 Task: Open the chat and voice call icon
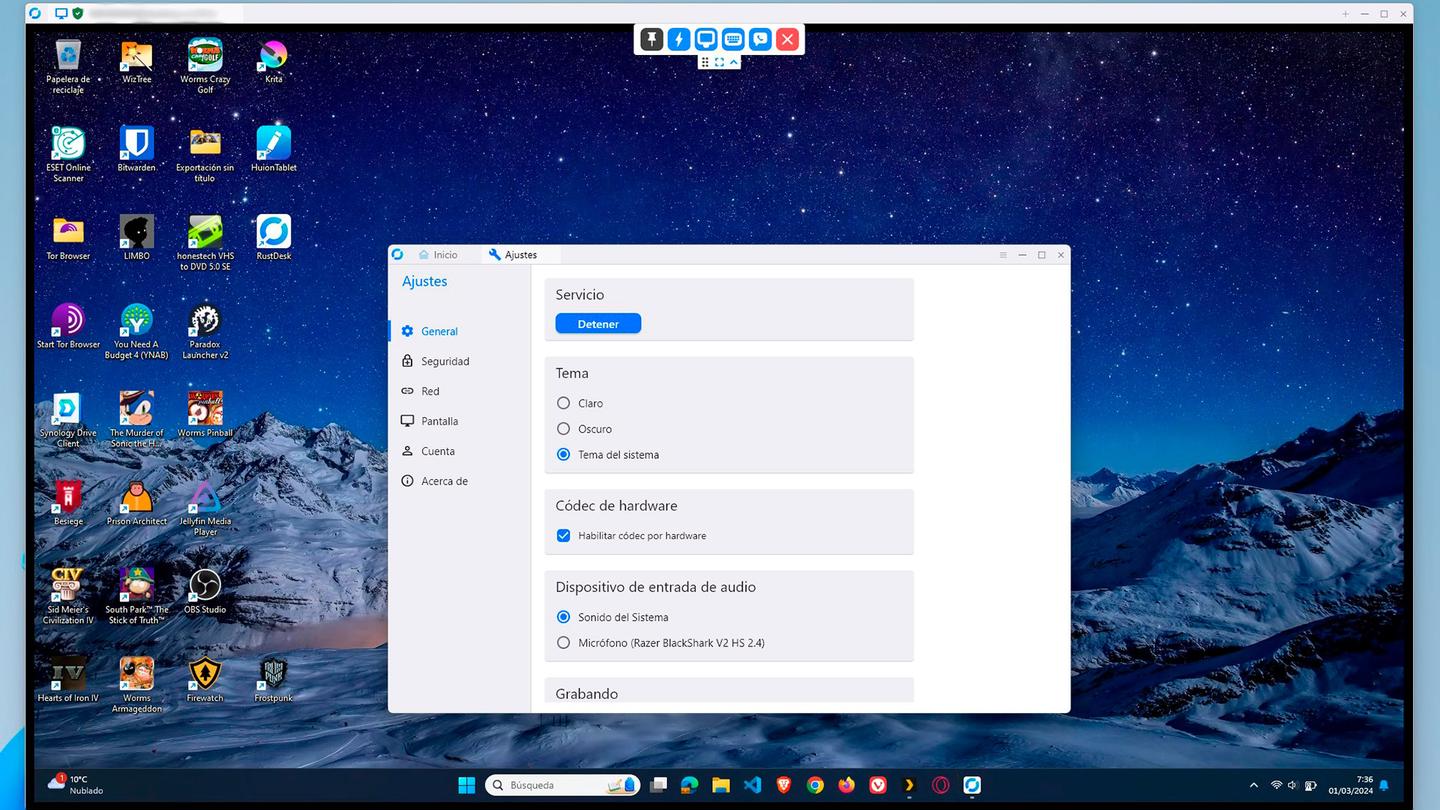tap(760, 40)
